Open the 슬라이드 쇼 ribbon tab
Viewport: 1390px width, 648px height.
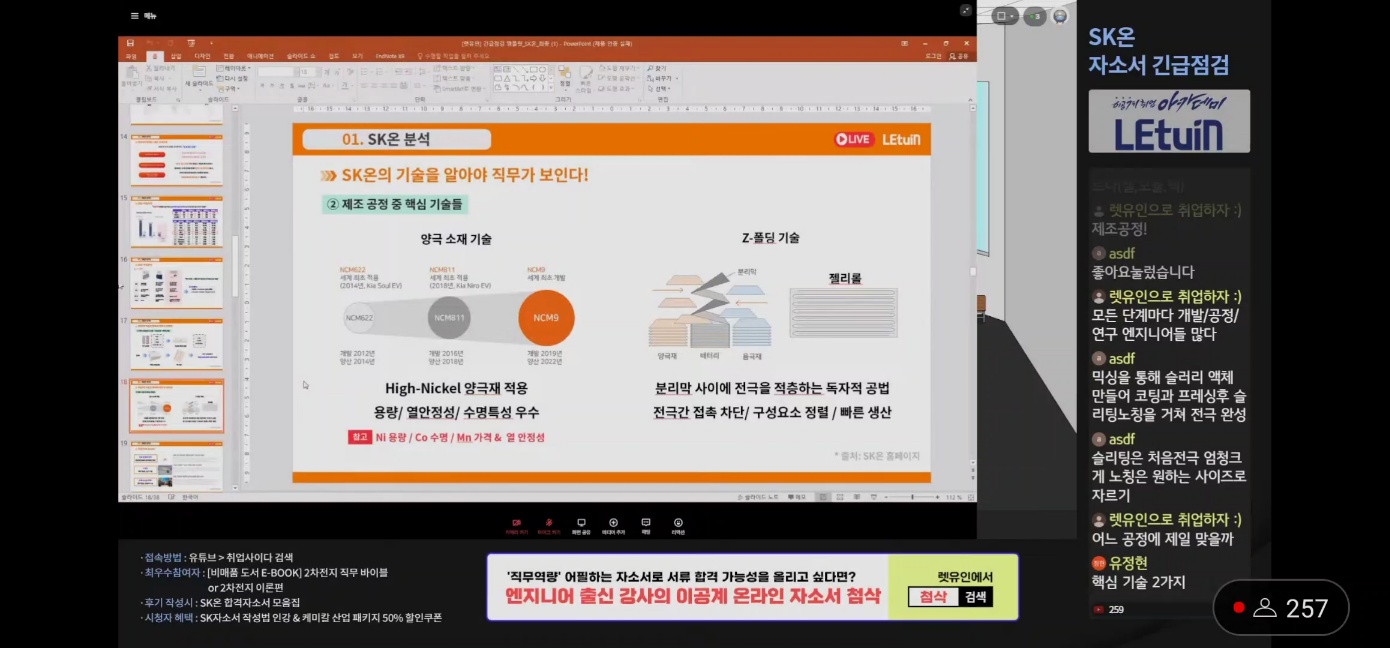coord(300,56)
